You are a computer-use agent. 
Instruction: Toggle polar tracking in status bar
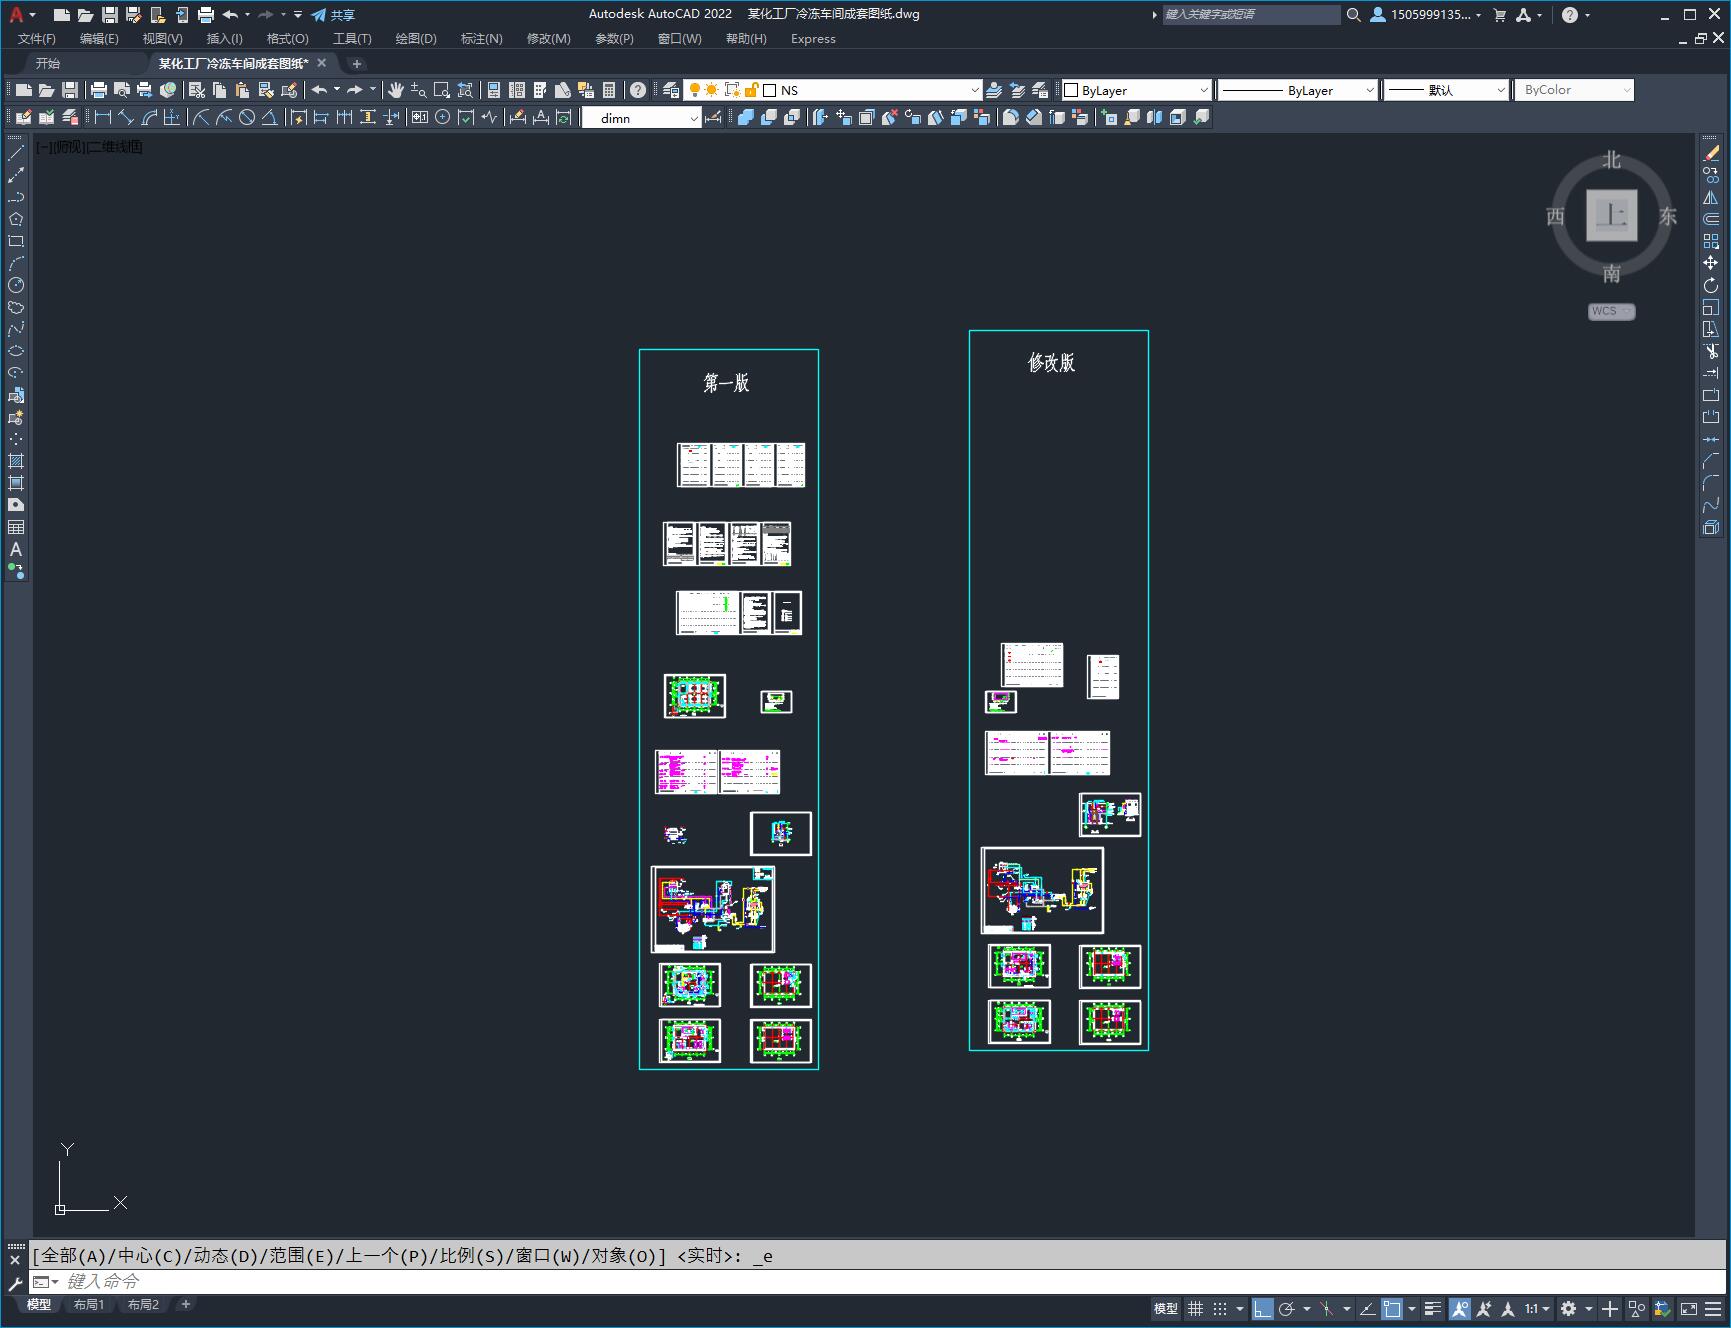1287,1308
